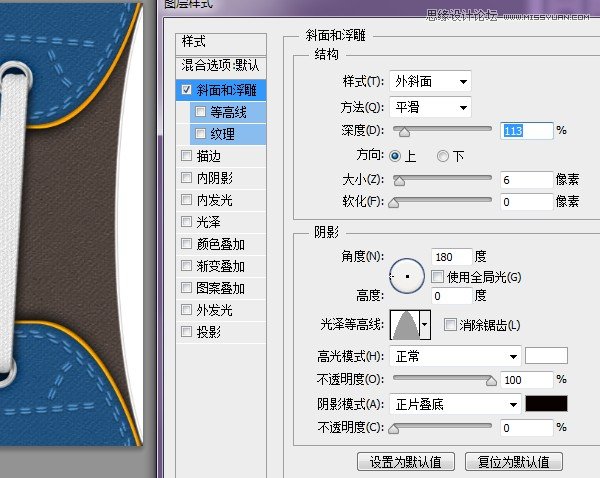Open the white highlight color swatch
Screen dimensions: 600x478
pyautogui.click(x=546, y=356)
